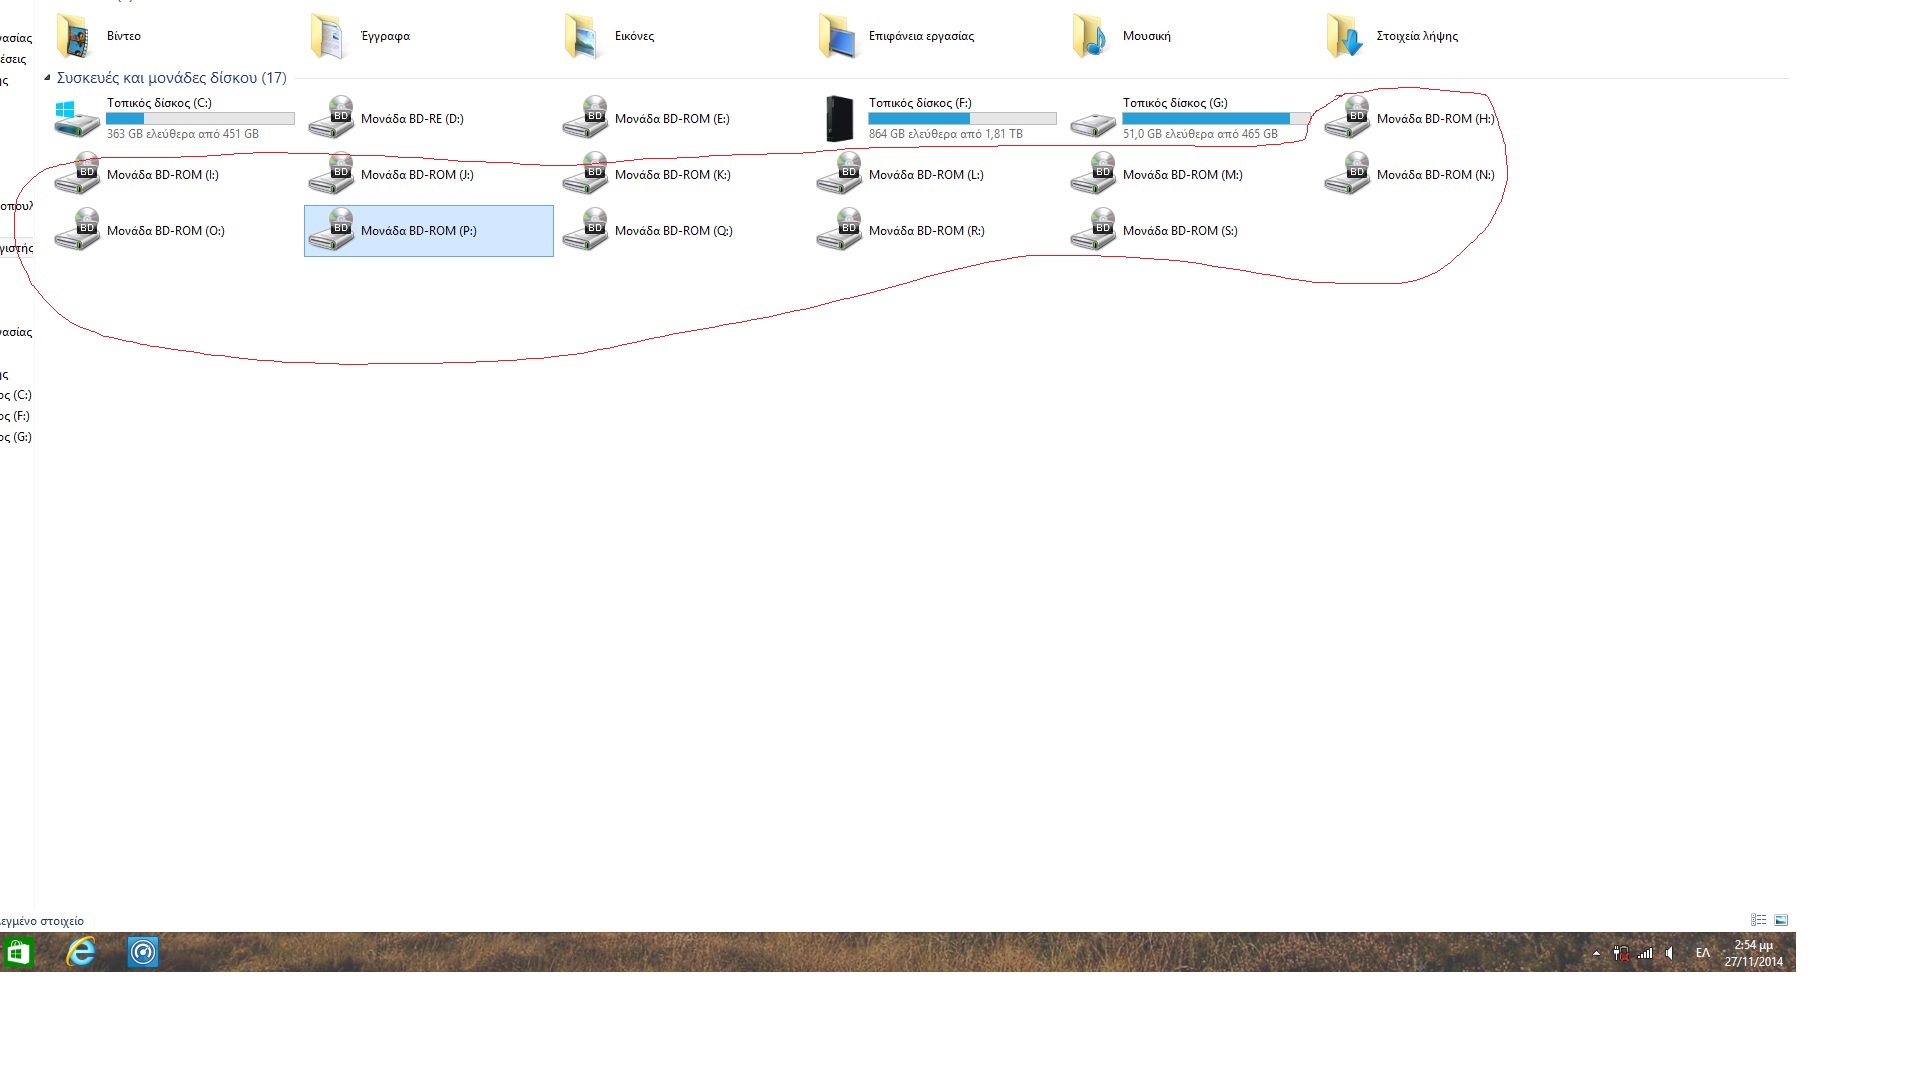The width and height of the screenshot is (1920, 1080).
Task: Click local disk G: usage bar
Action: [x=1215, y=119]
